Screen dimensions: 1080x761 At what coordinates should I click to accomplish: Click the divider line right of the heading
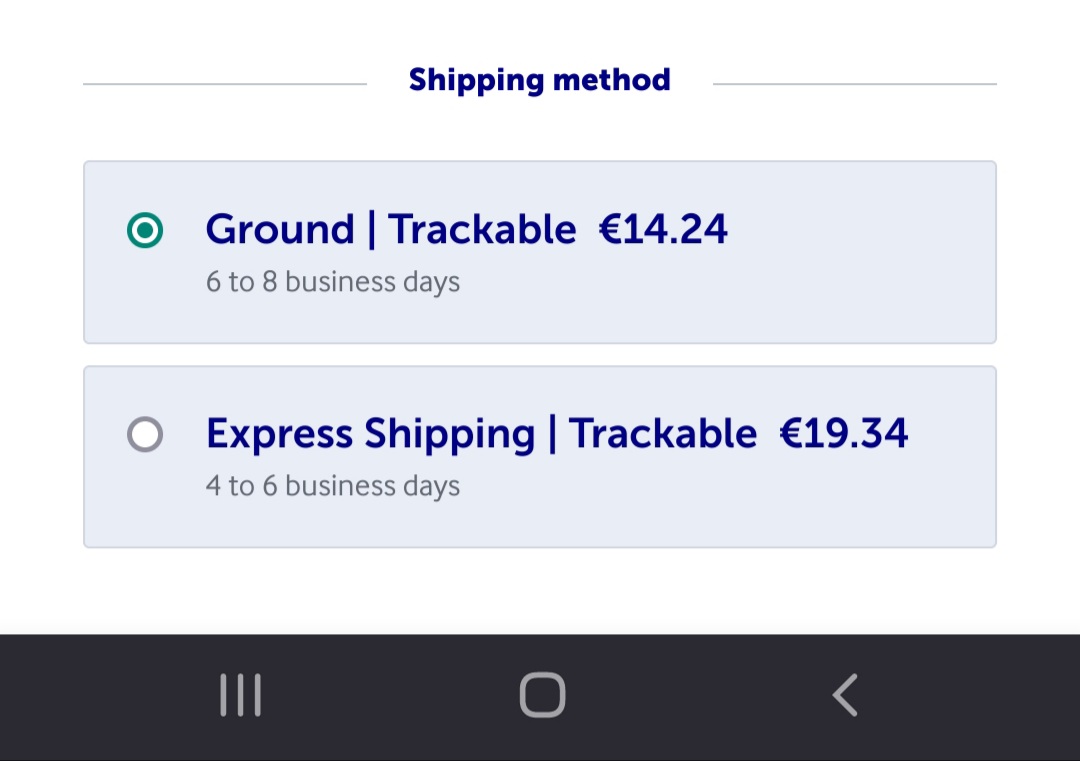[x=855, y=84]
